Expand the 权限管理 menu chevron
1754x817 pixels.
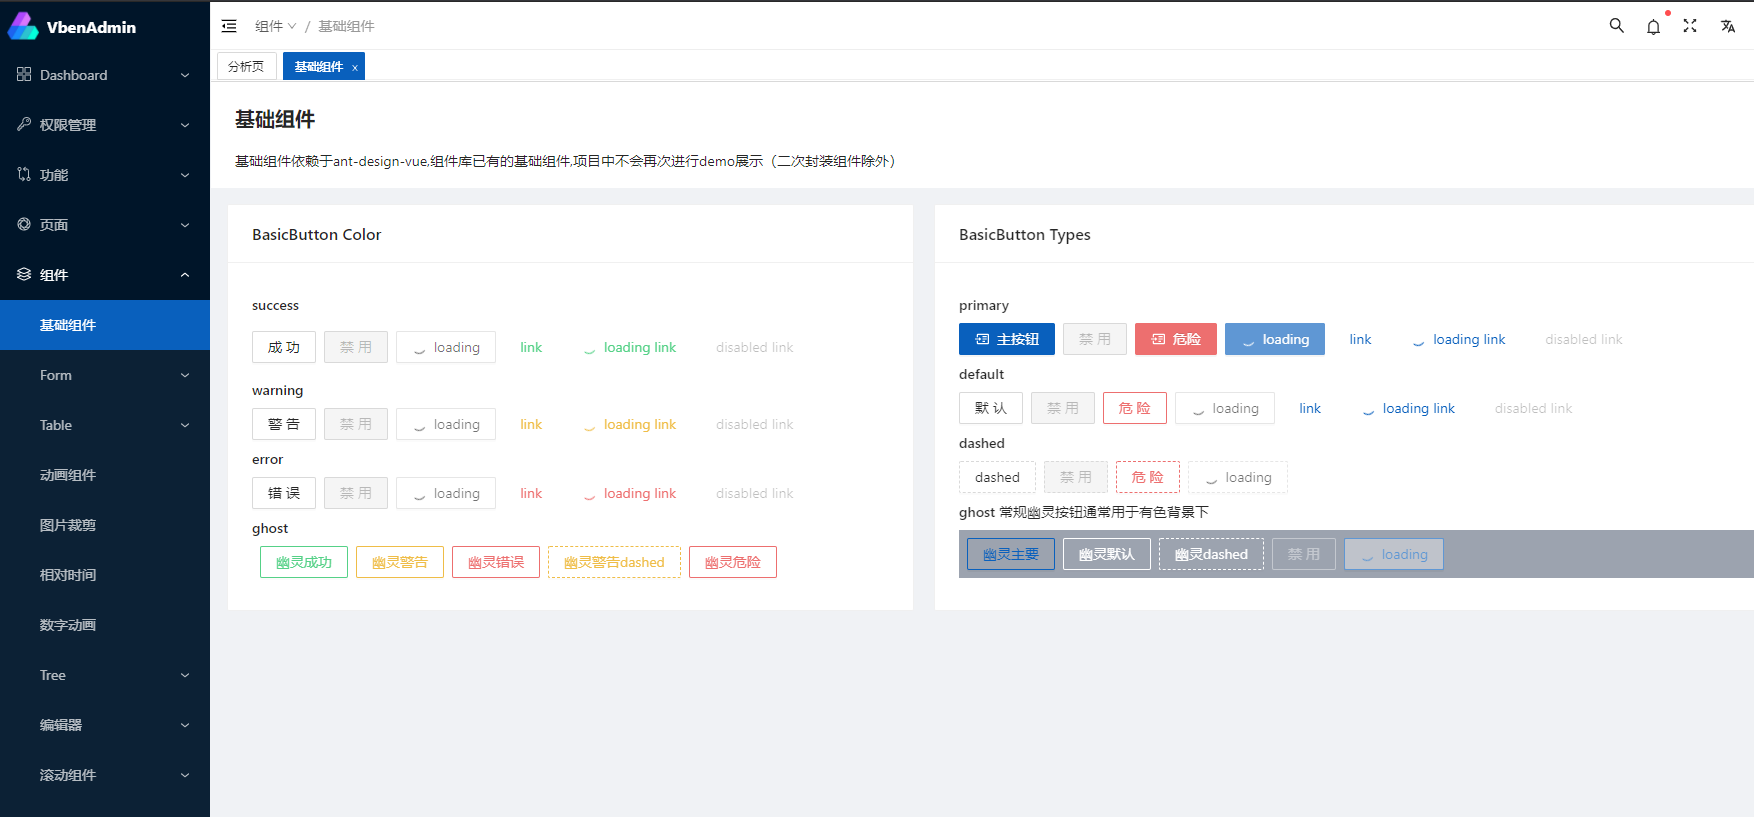point(185,125)
